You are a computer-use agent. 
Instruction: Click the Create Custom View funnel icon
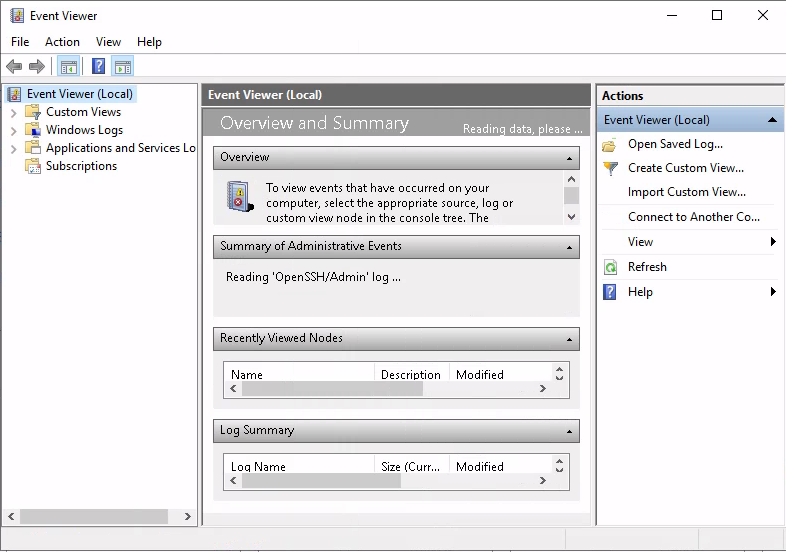tap(610, 168)
